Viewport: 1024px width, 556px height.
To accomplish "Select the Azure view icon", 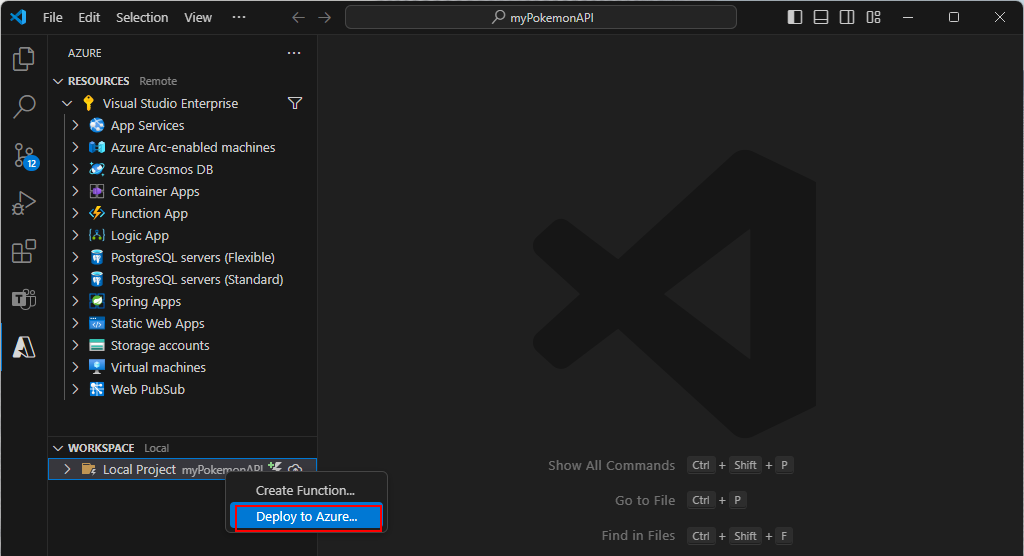I will pyautogui.click(x=24, y=347).
